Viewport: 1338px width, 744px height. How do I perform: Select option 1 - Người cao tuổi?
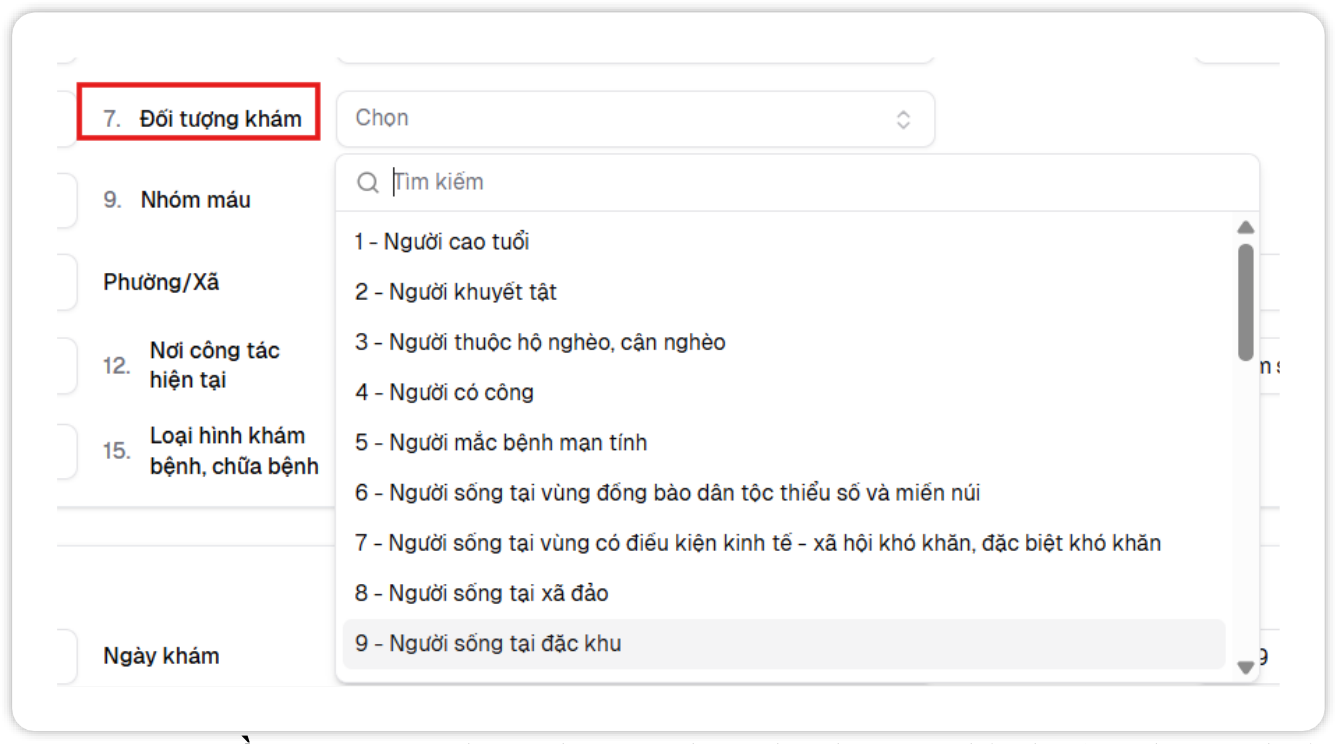[x=784, y=242]
